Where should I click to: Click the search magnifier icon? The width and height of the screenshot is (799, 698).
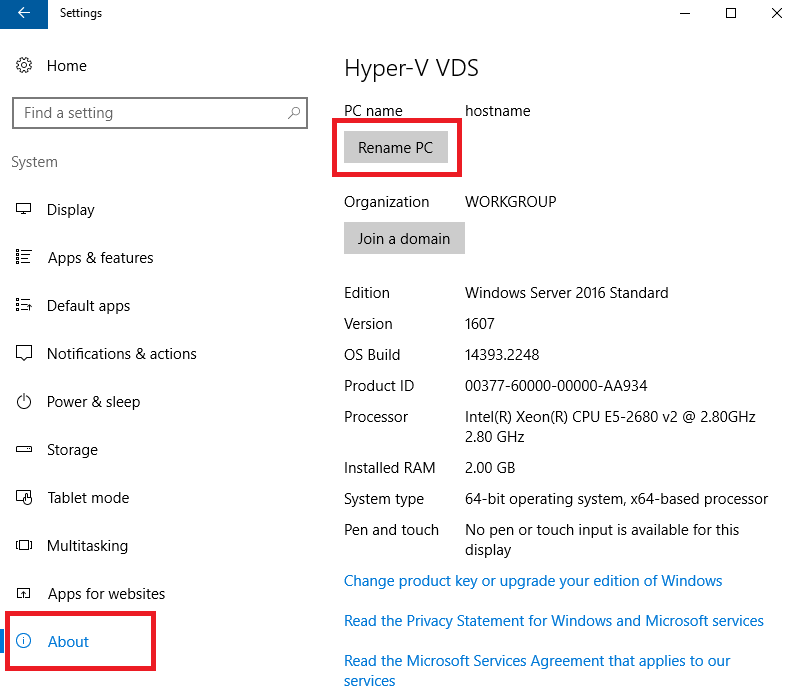(294, 113)
